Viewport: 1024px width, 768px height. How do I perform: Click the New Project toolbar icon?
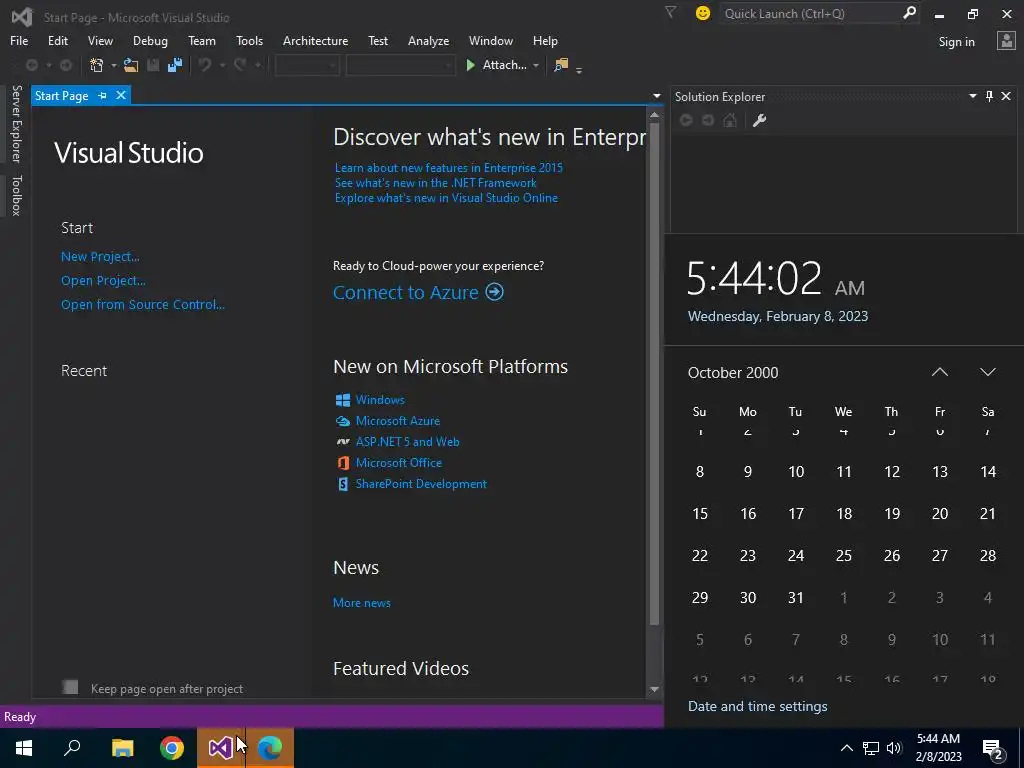[x=97, y=65]
